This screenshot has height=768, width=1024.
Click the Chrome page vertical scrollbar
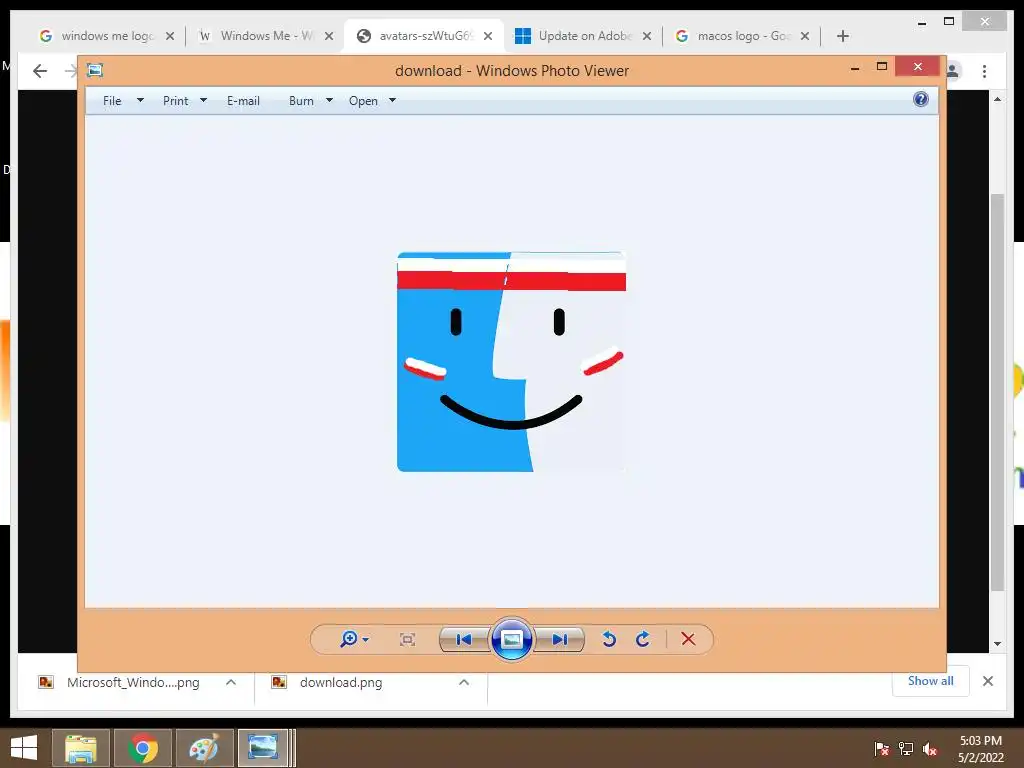click(997, 392)
